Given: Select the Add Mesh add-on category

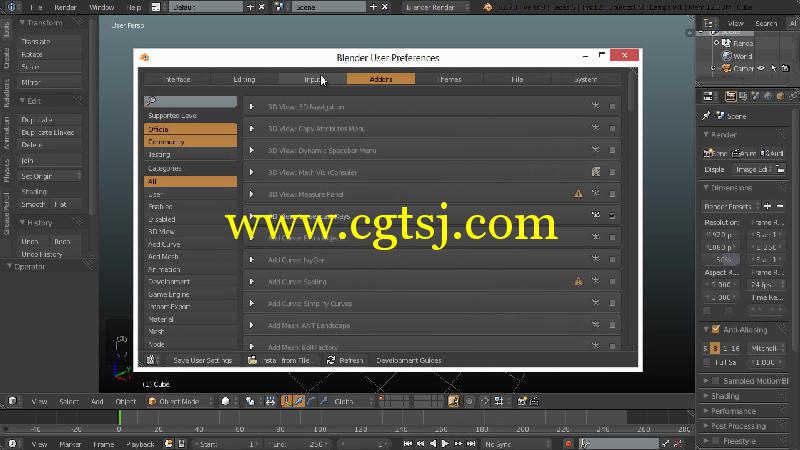Looking at the screenshot, I should pos(190,257).
